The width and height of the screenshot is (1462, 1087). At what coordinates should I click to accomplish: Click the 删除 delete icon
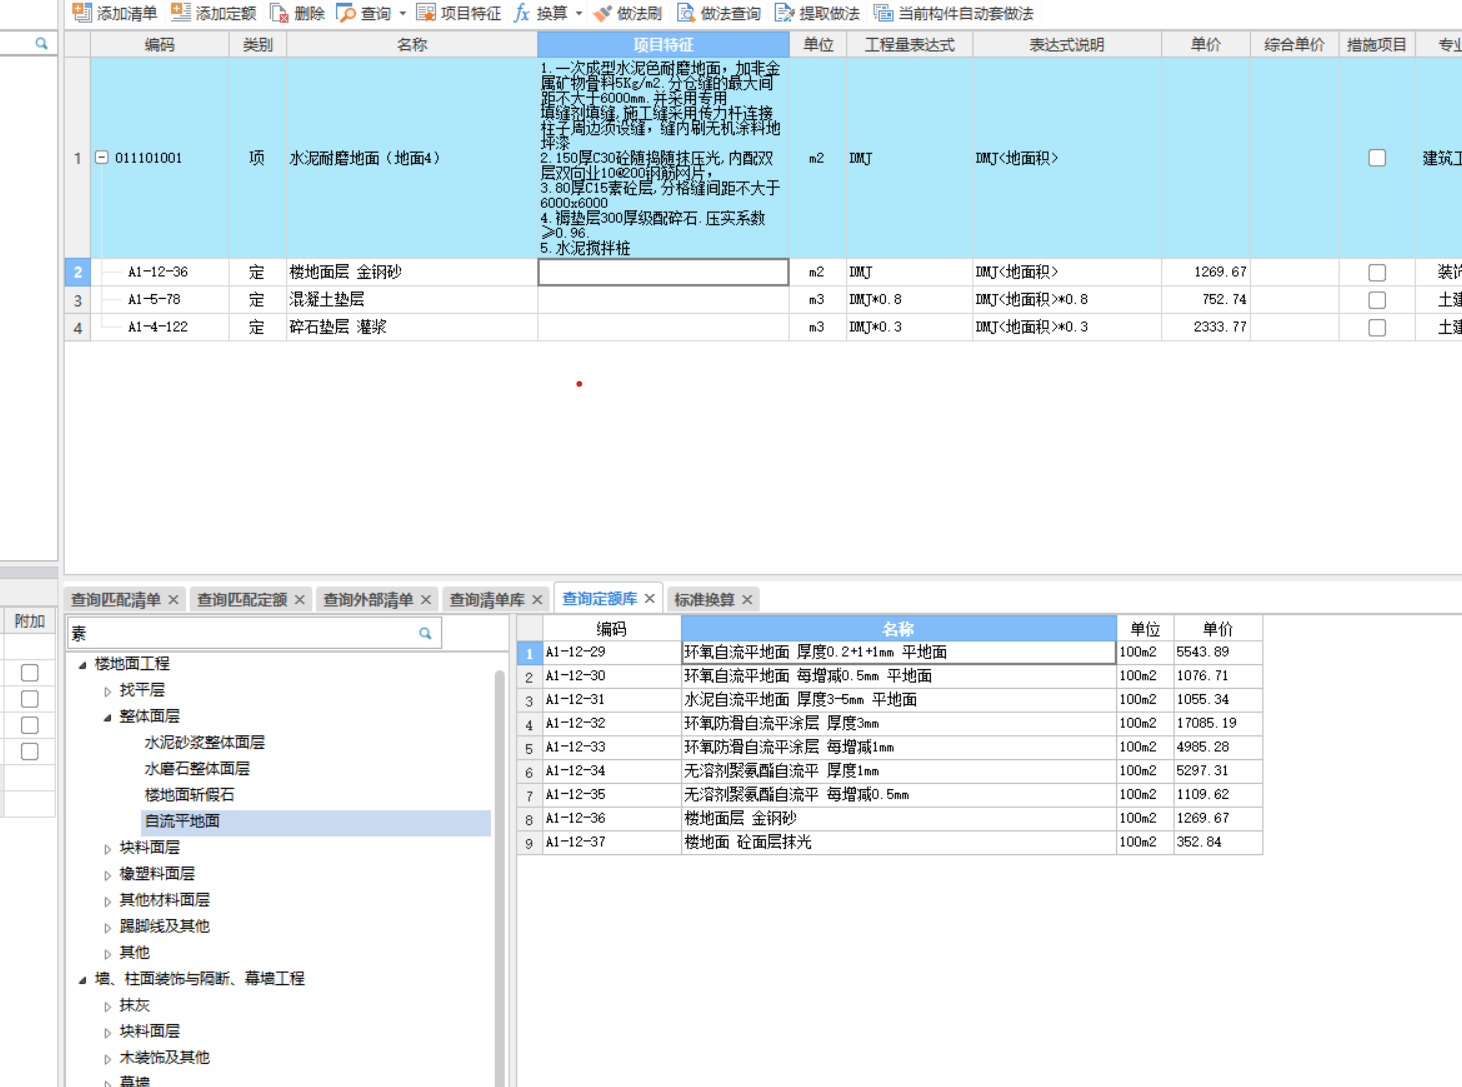(279, 13)
